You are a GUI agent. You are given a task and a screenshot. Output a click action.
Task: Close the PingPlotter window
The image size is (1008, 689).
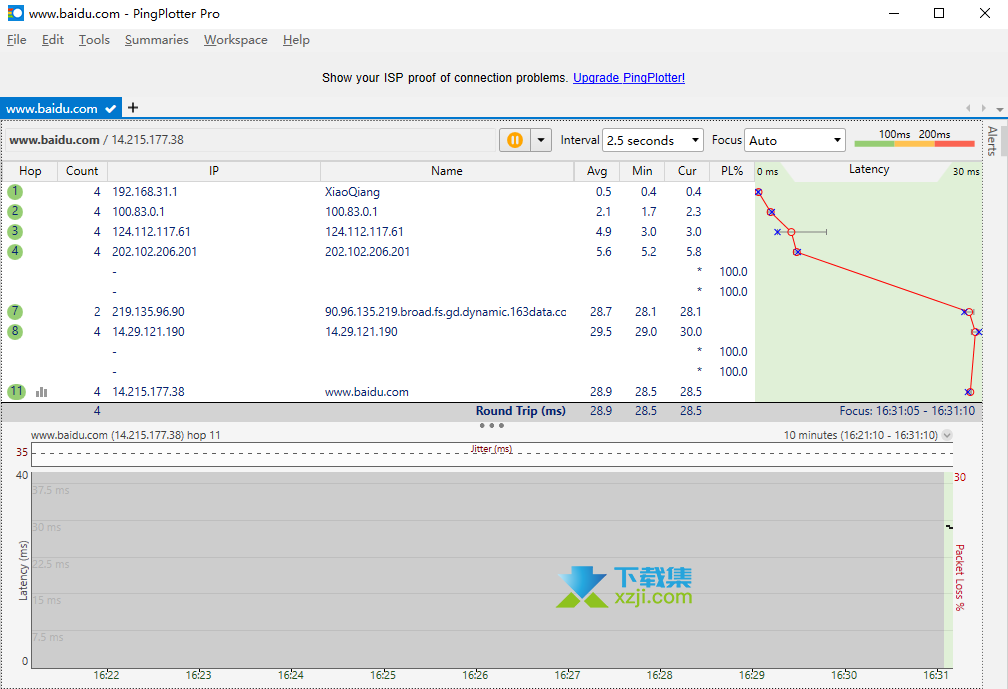pos(985,13)
